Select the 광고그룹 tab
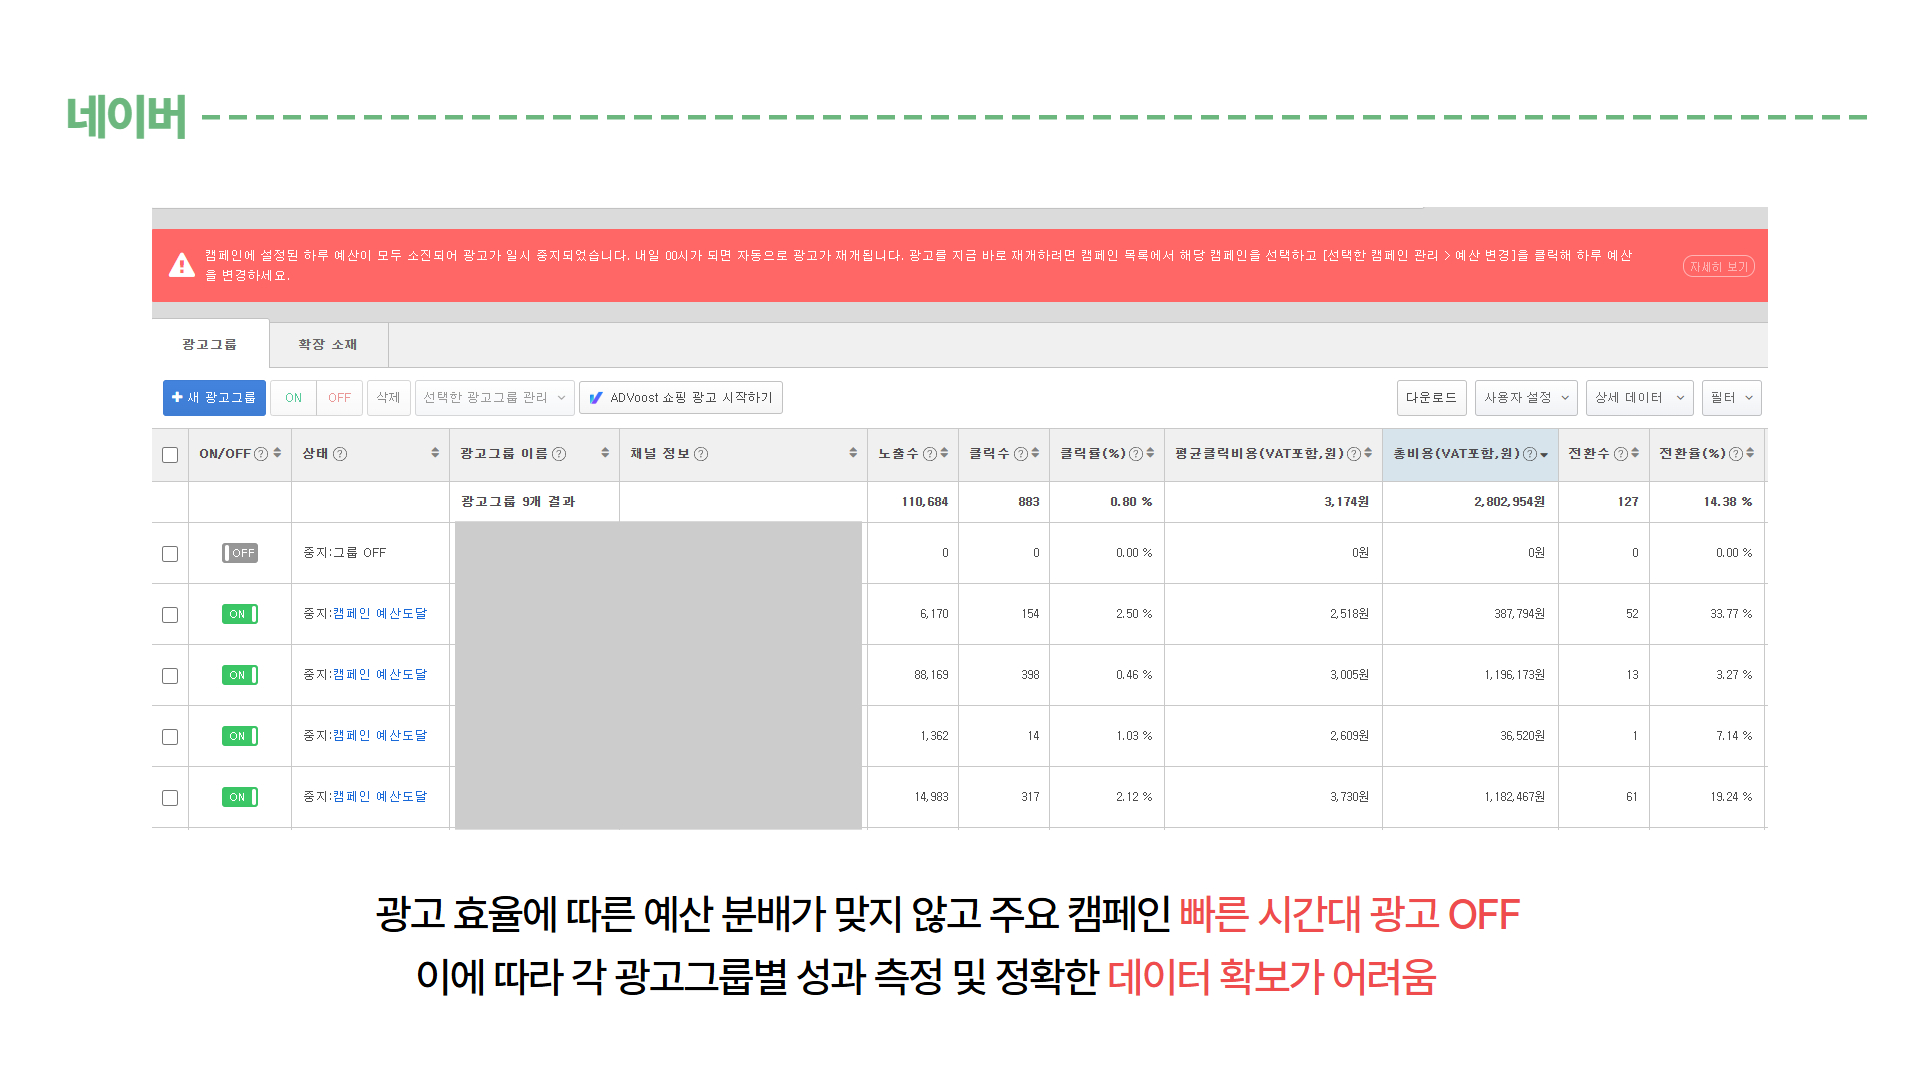1920x1080 pixels. coord(210,344)
